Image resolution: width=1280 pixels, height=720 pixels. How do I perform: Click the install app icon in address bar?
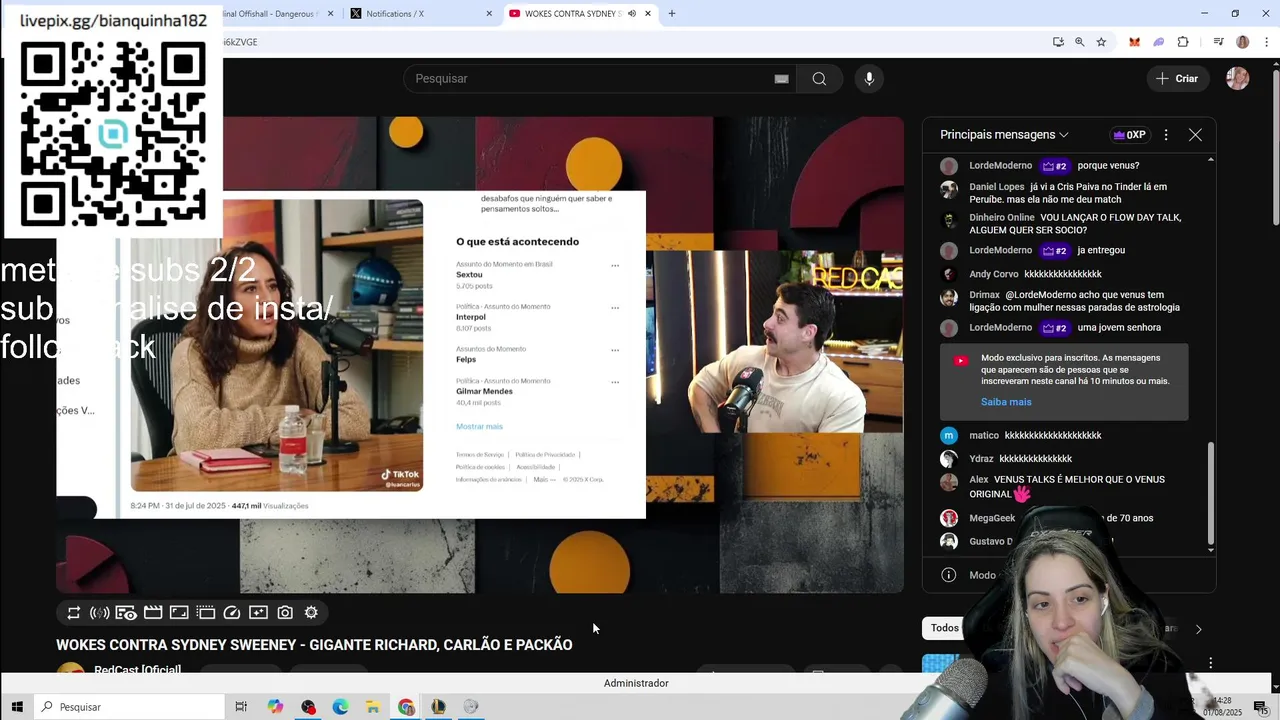(1058, 42)
